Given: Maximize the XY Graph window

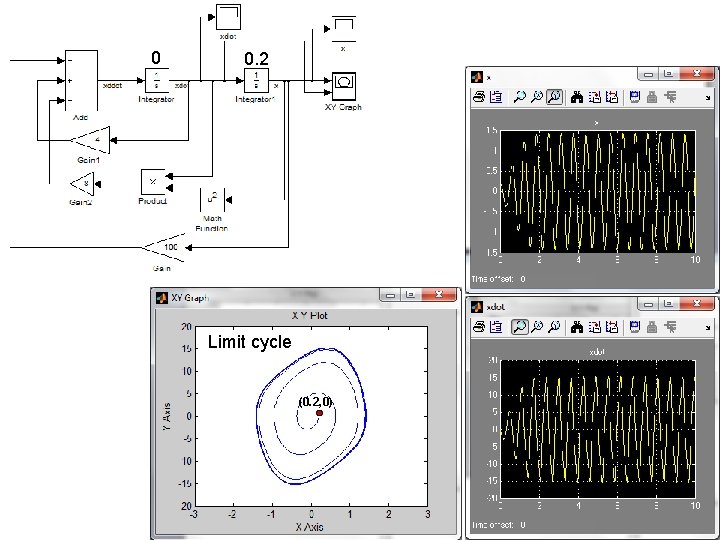Looking at the screenshot, I should [x=410, y=295].
